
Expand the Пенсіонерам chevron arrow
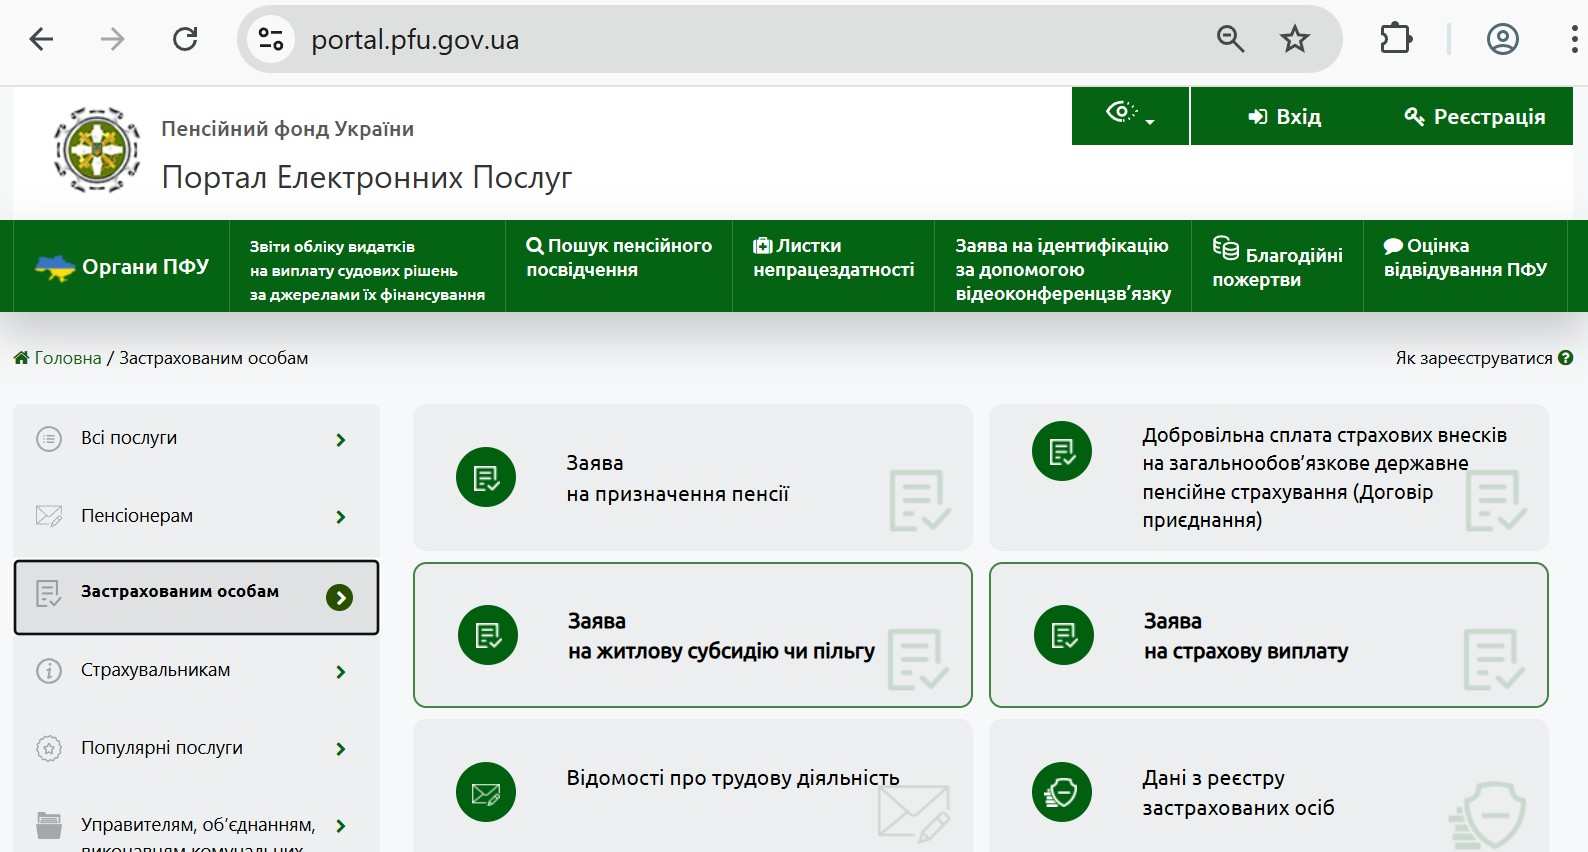tap(341, 517)
